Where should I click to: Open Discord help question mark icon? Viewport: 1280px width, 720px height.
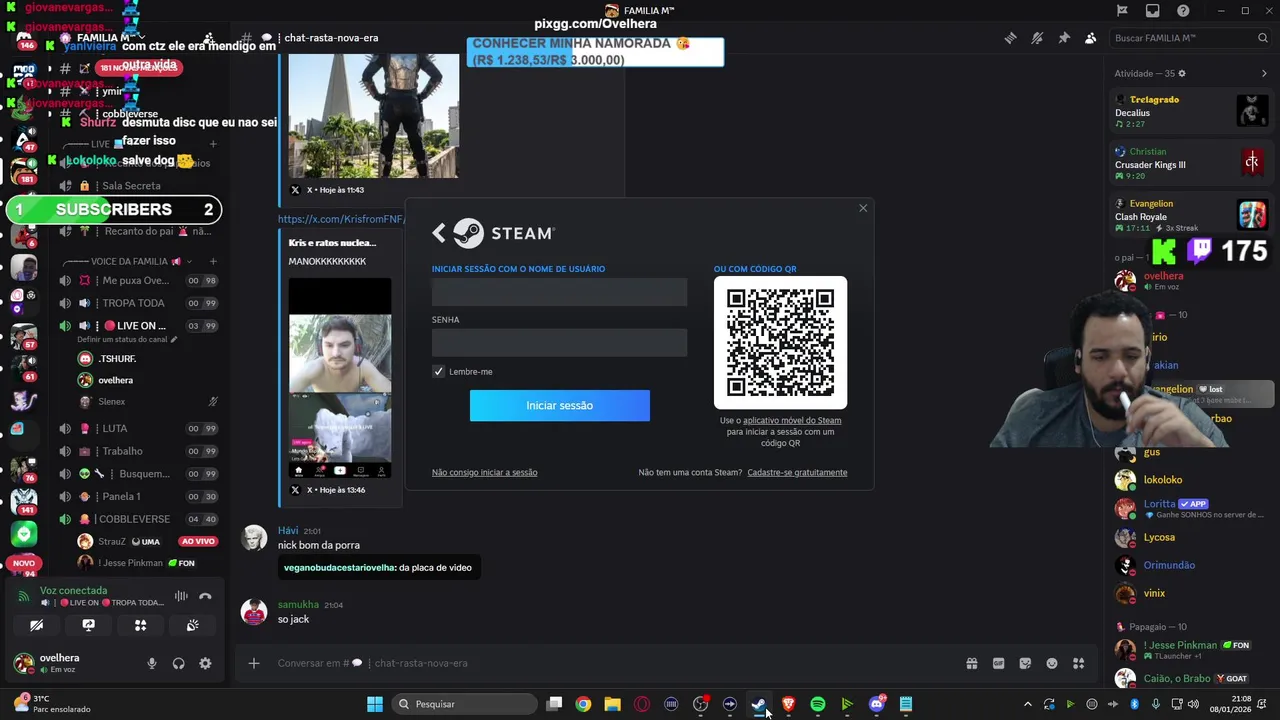point(1183,11)
